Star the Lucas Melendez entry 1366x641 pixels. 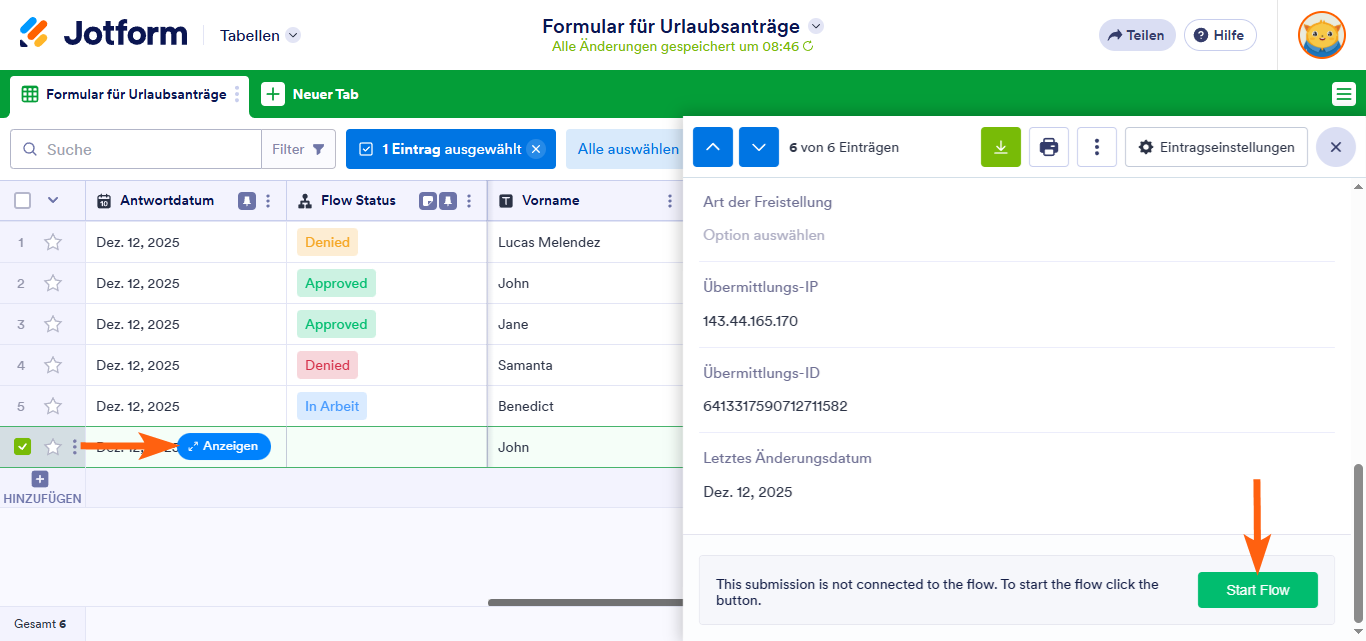click(53, 241)
